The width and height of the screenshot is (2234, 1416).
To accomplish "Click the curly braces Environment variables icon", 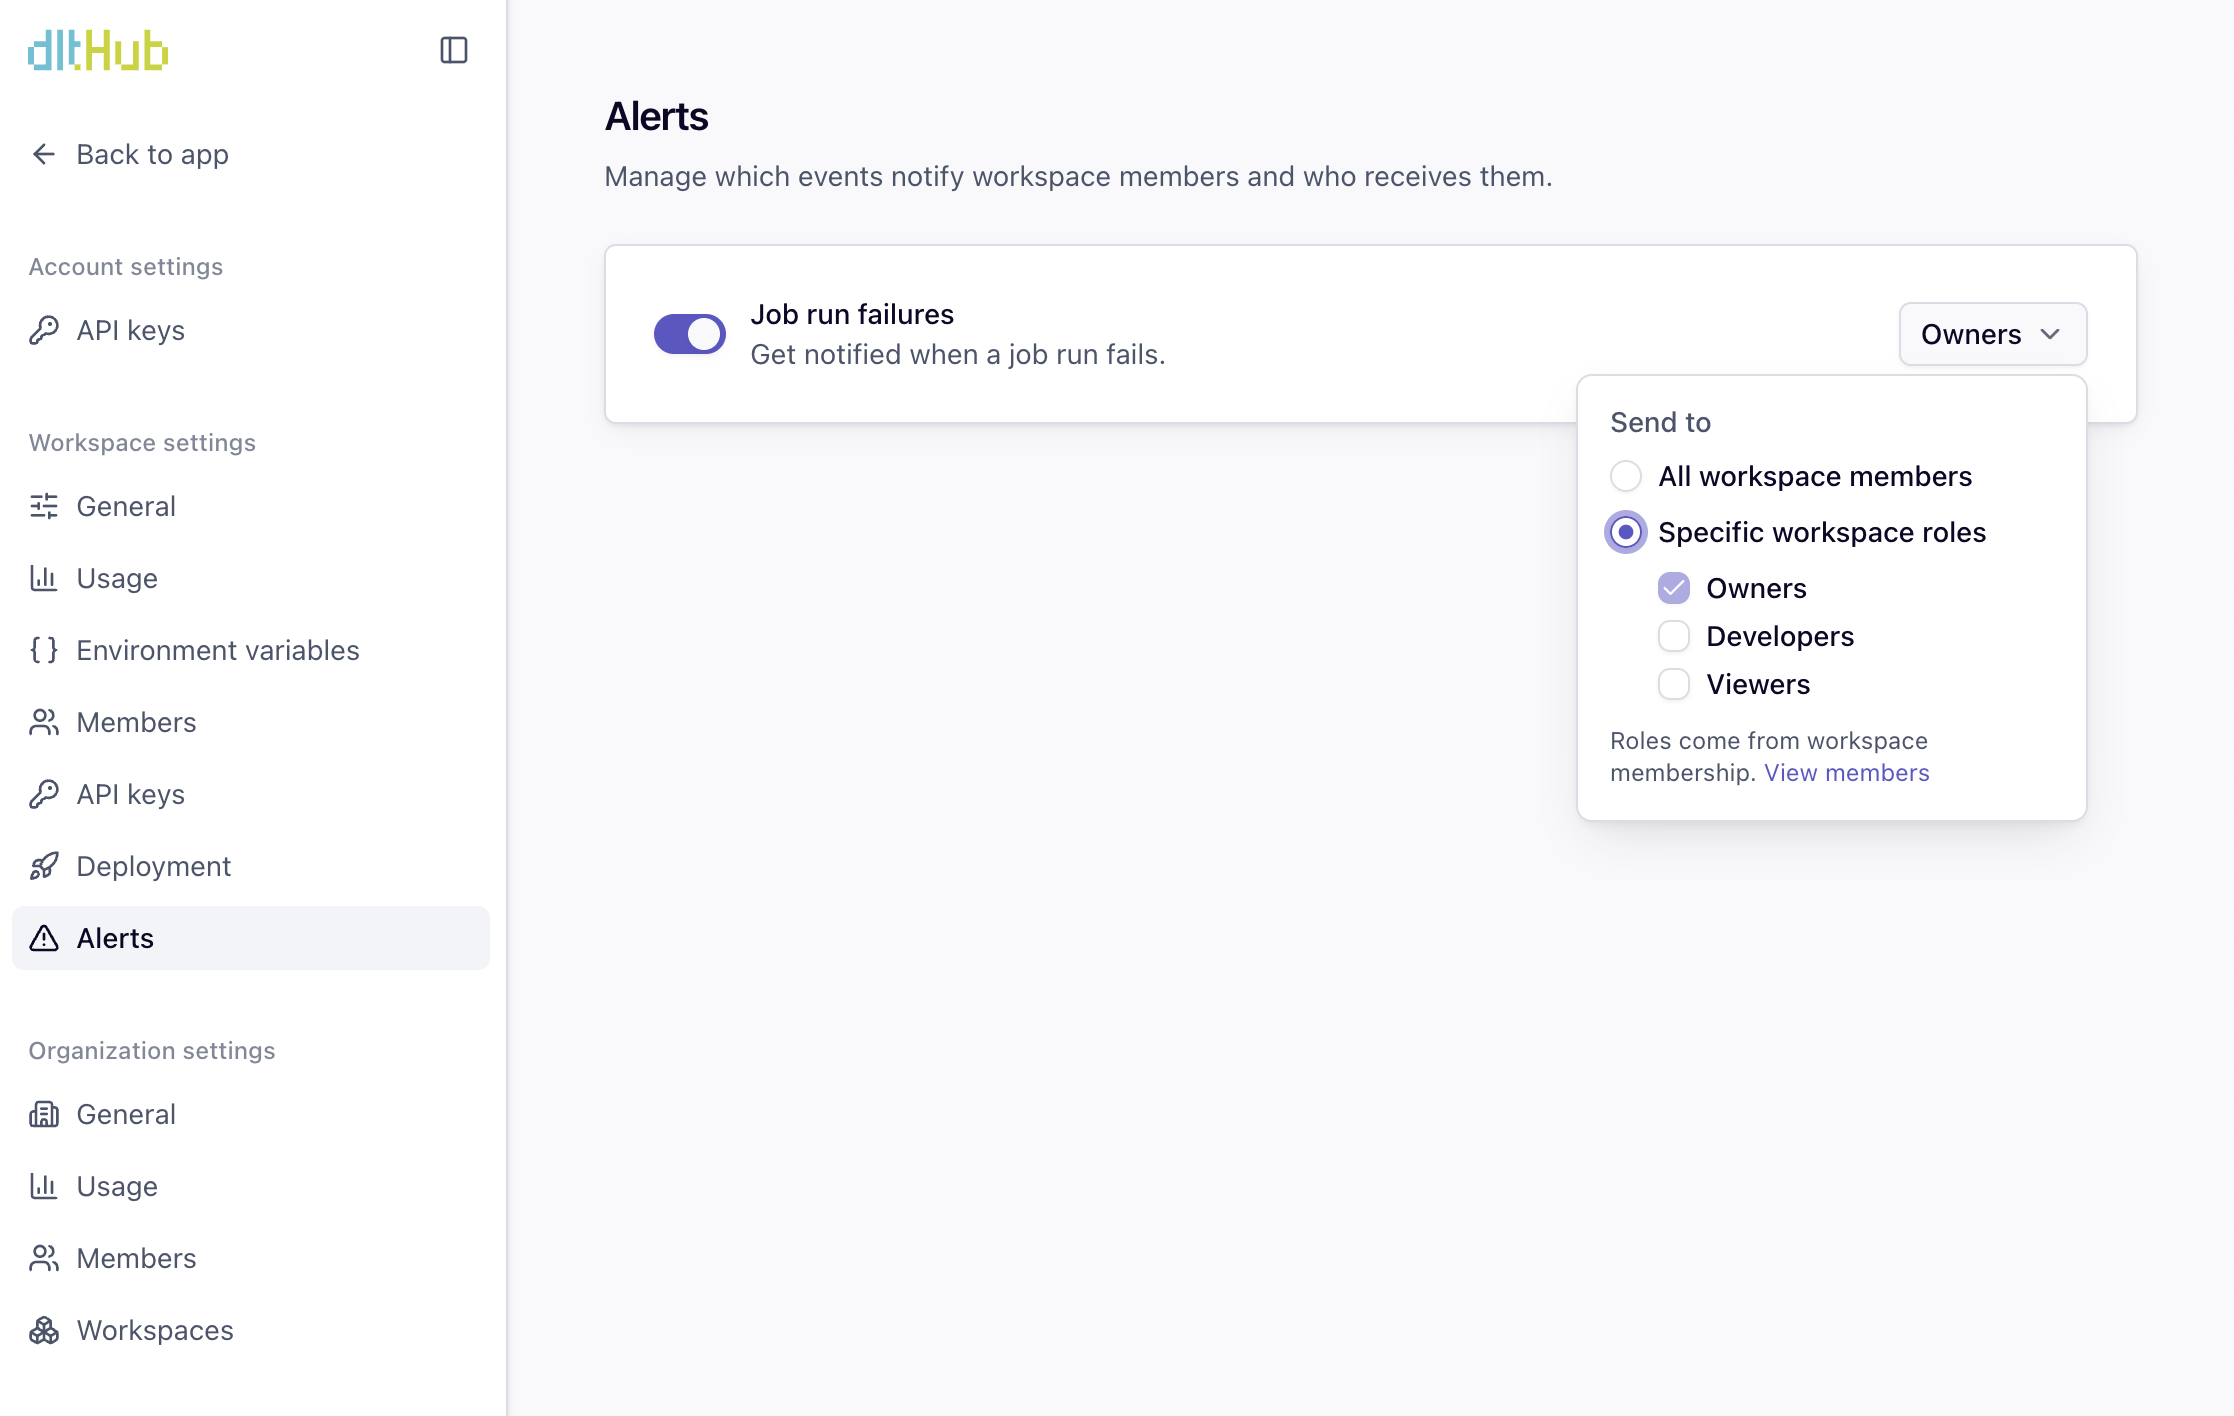I will click(44, 650).
